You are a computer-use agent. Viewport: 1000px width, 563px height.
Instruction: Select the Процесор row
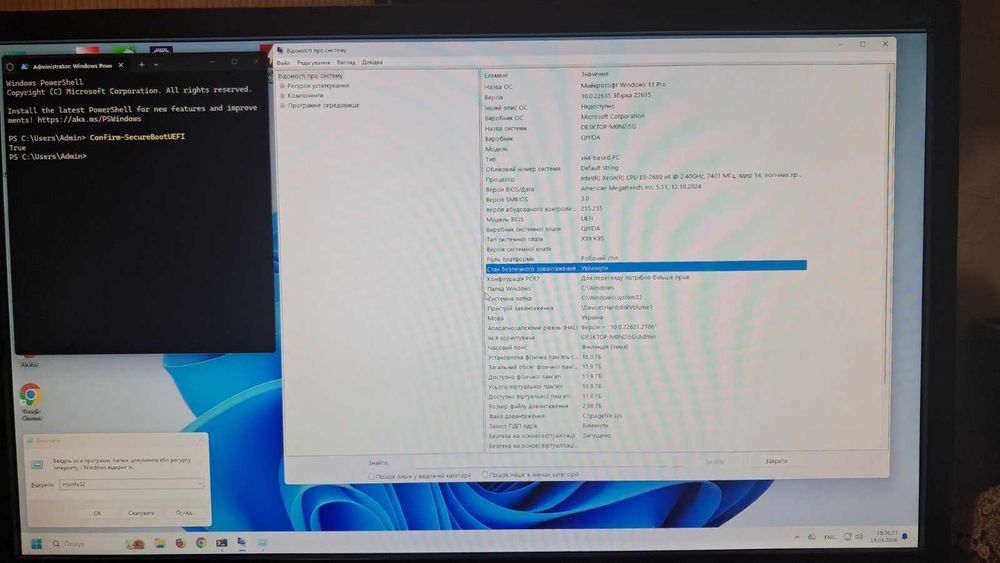pyautogui.click(x=644, y=179)
